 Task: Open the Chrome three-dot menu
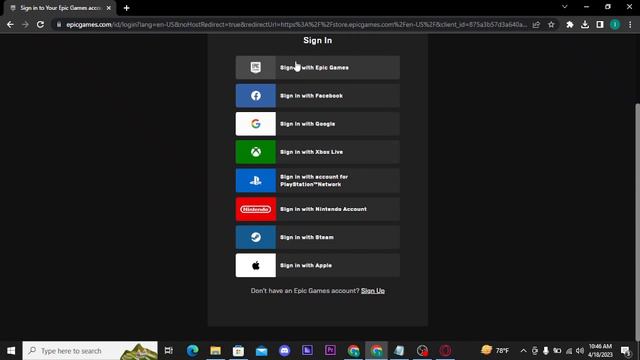pos(630,24)
